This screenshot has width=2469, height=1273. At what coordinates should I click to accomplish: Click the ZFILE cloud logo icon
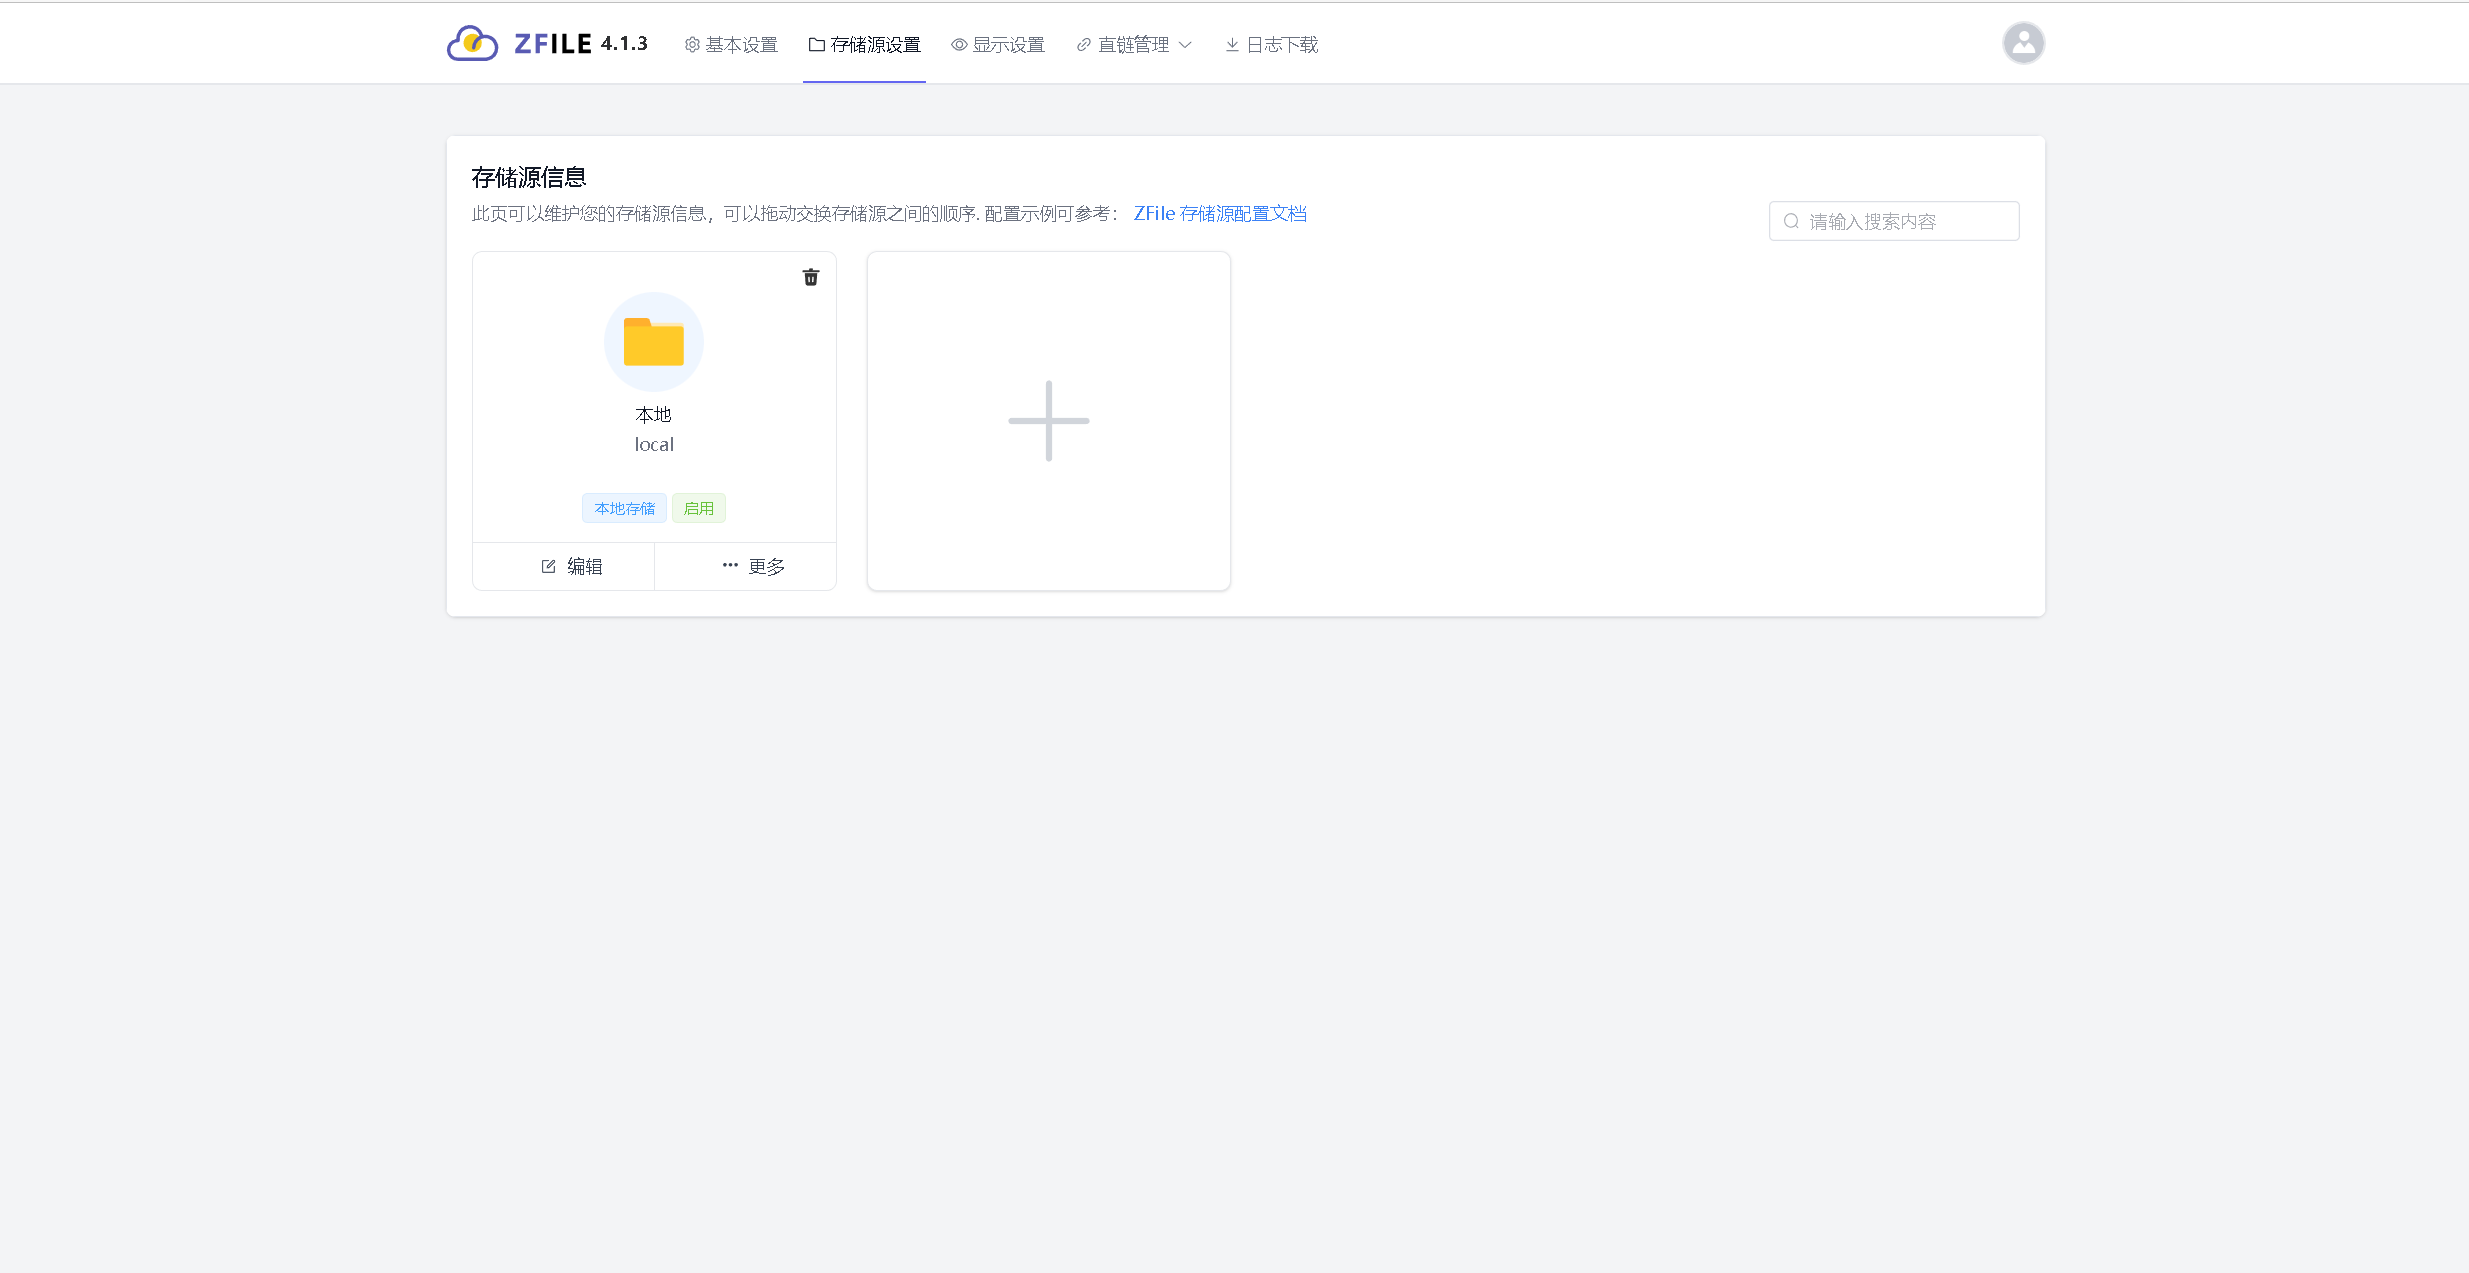(472, 43)
